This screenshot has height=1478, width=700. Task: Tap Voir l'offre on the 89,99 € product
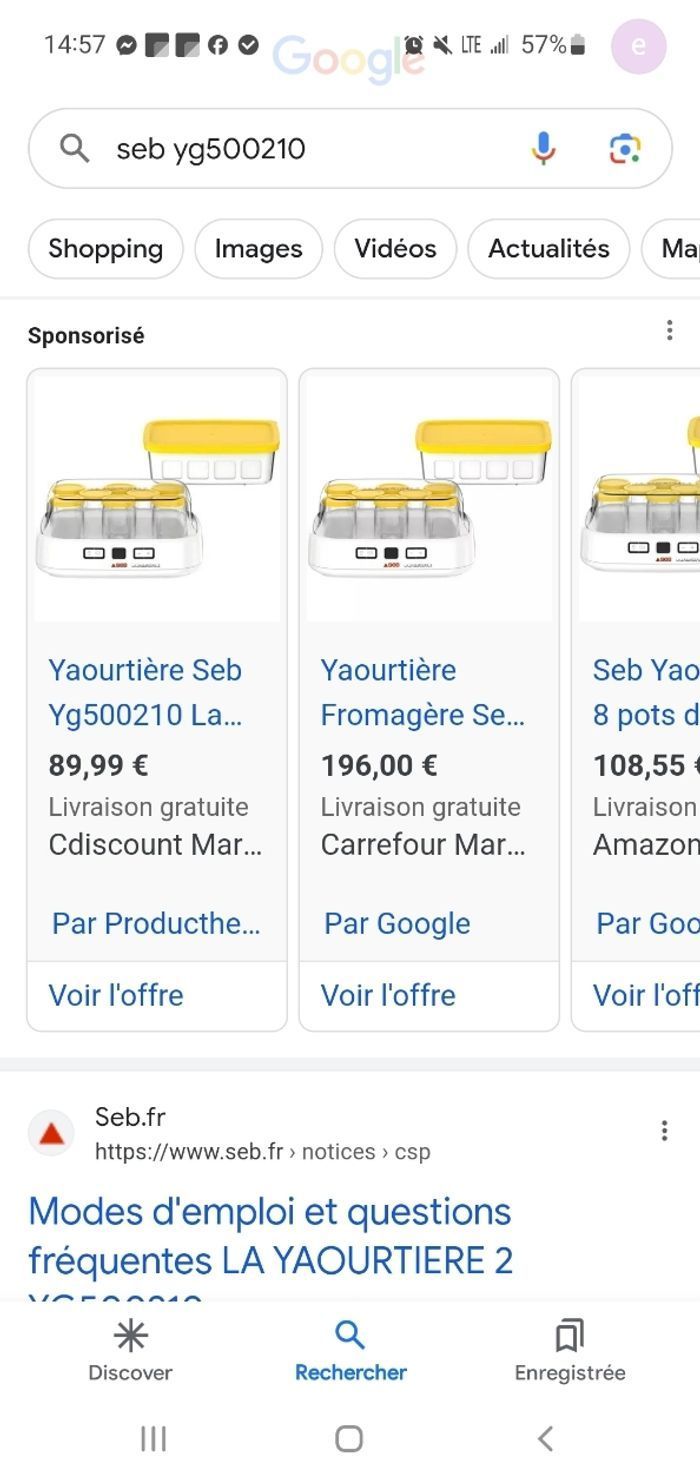[116, 995]
